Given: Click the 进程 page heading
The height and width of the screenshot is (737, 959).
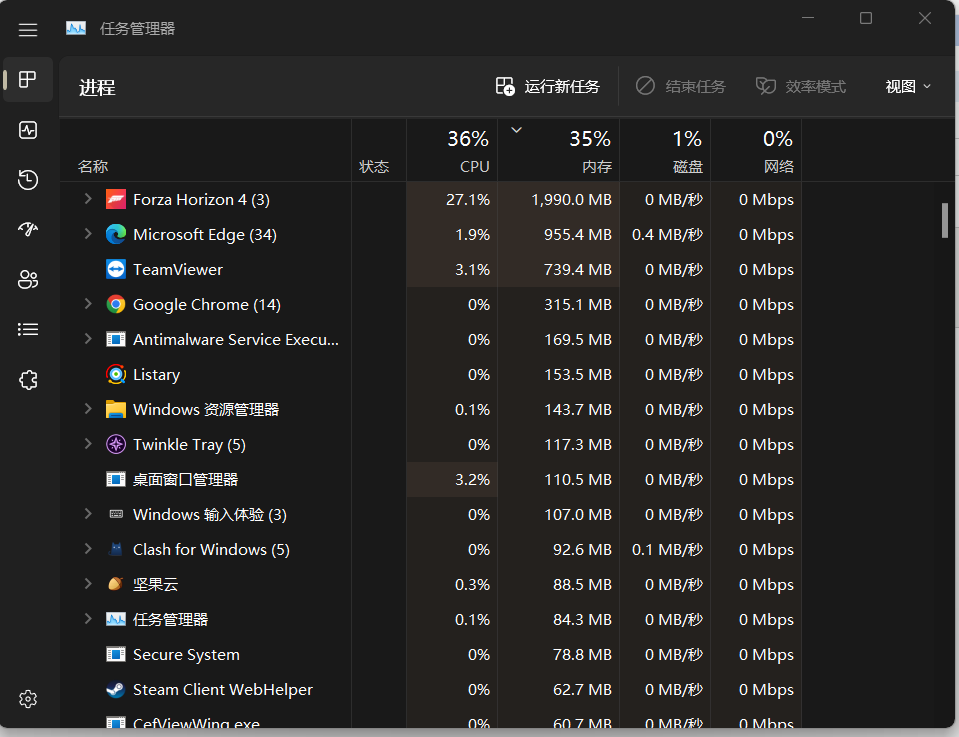Looking at the screenshot, I should [x=97, y=87].
